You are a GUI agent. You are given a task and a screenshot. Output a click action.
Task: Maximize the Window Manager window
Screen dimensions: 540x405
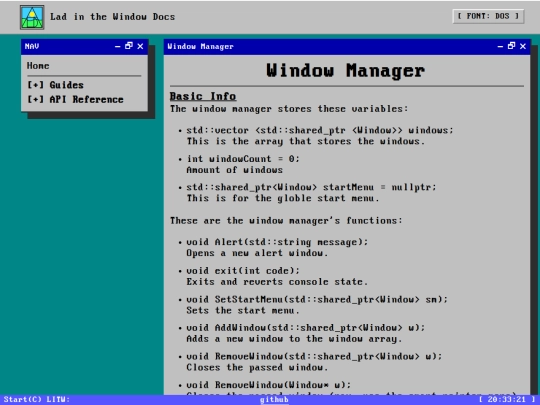coord(512,46)
